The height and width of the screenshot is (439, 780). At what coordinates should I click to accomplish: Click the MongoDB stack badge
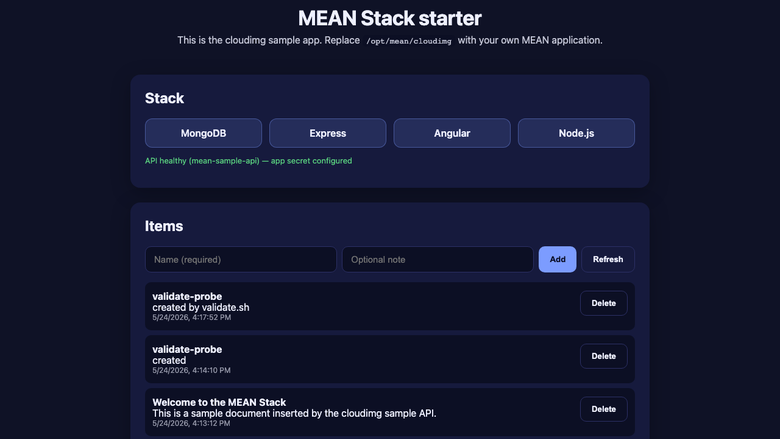[x=203, y=133]
